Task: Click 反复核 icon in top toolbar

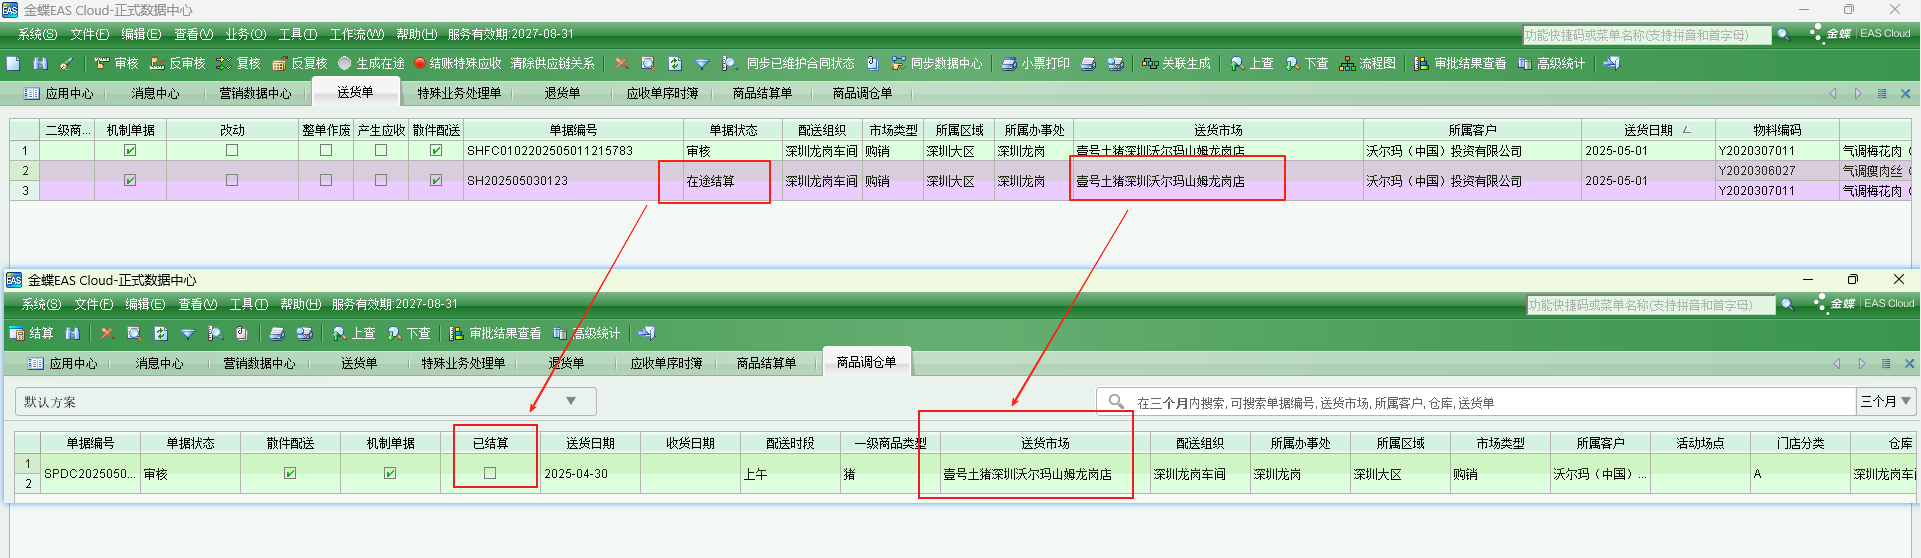Action: pos(279,63)
